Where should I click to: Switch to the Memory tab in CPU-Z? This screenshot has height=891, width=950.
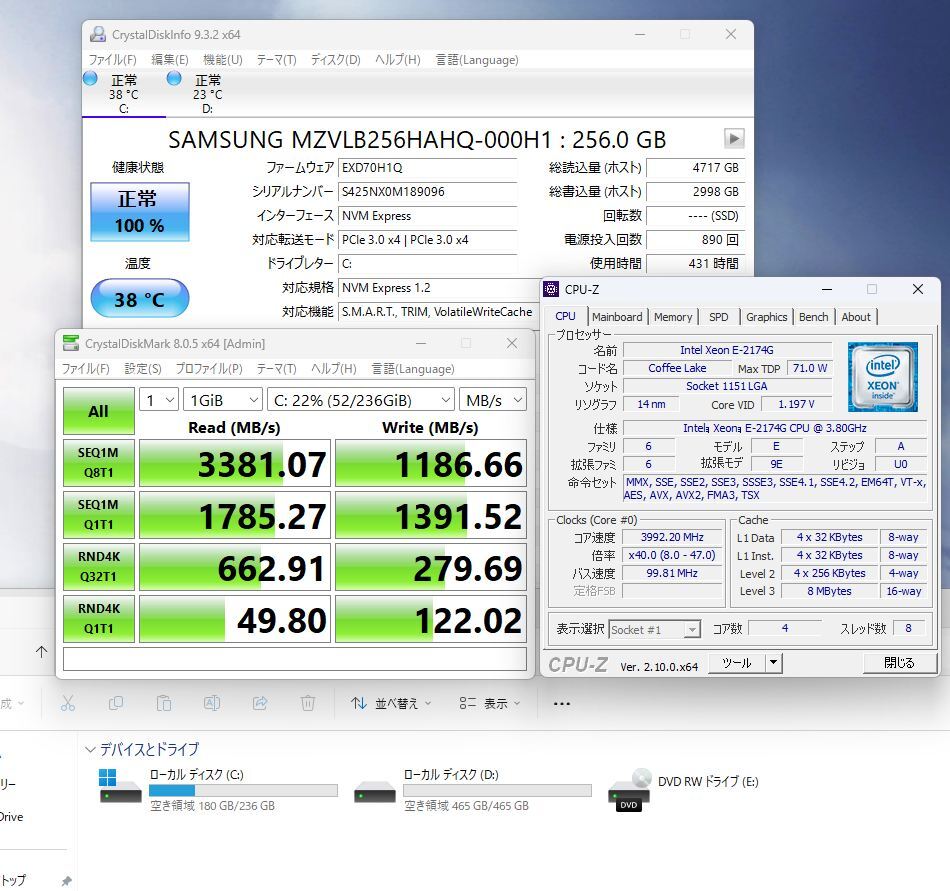click(673, 317)
